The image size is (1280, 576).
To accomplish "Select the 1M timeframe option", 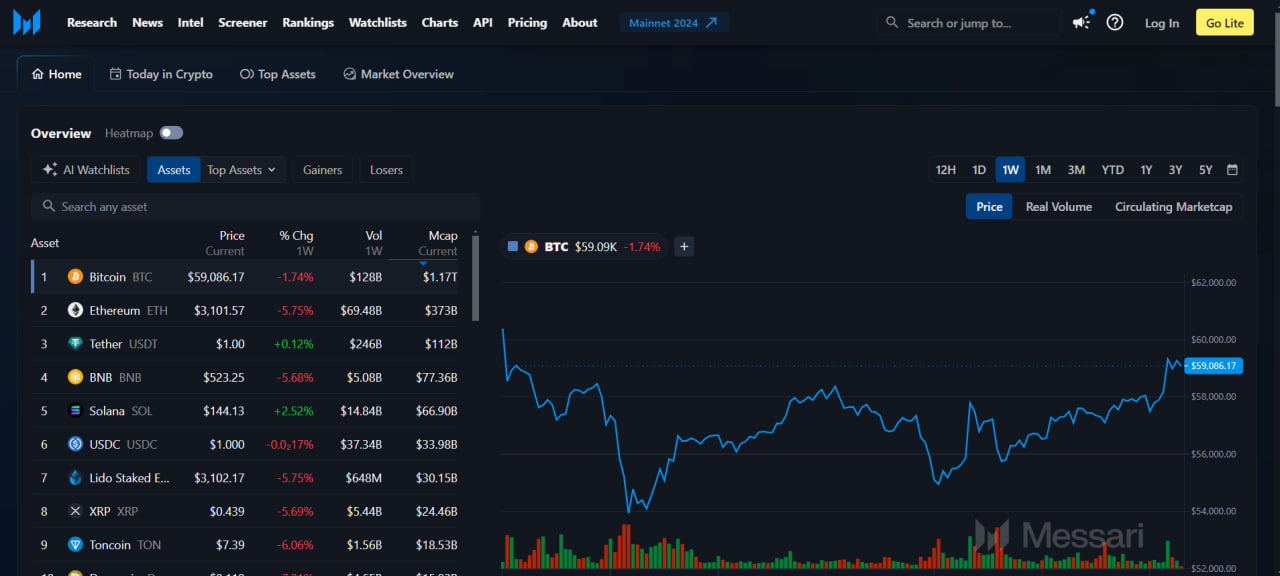I will click(1043, 170).
